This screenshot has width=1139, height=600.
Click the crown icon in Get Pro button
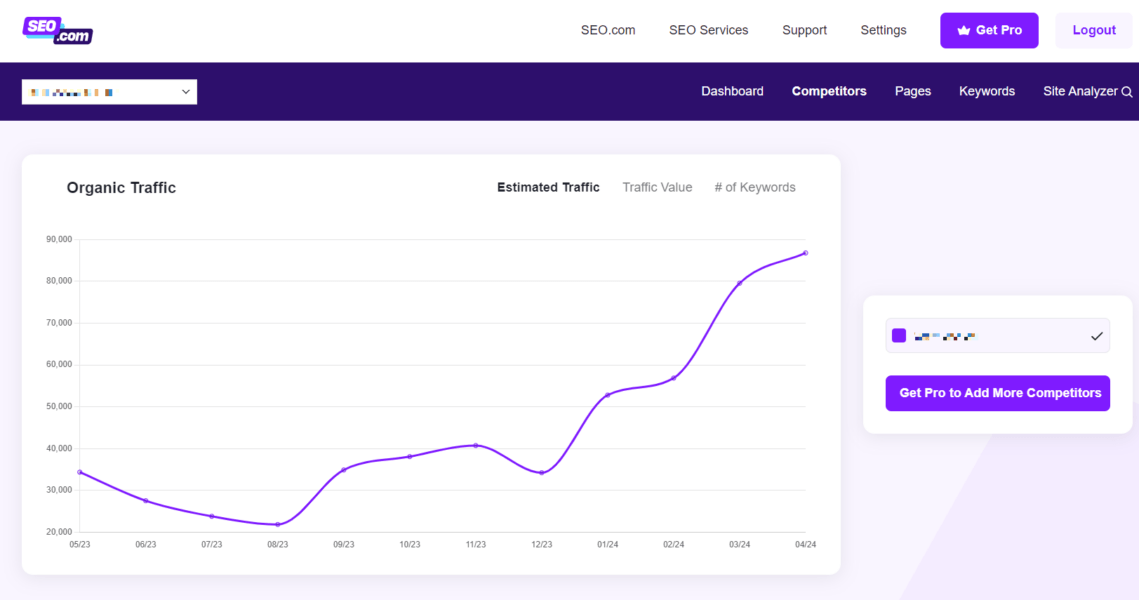tap(962, 30)
